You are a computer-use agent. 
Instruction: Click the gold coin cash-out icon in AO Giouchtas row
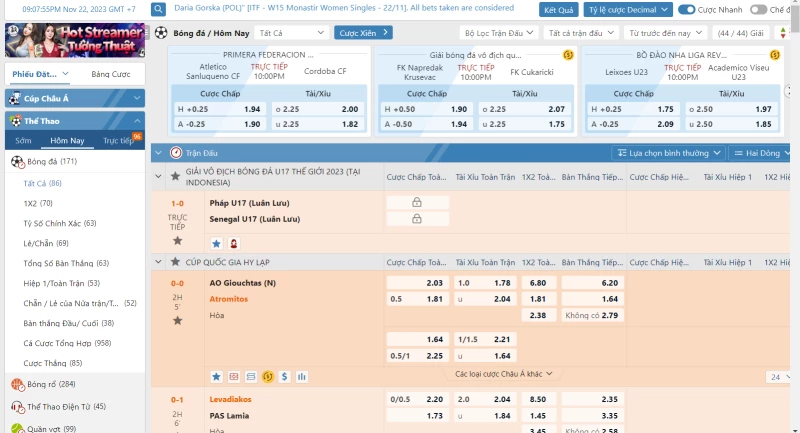[x=268, y=376]
